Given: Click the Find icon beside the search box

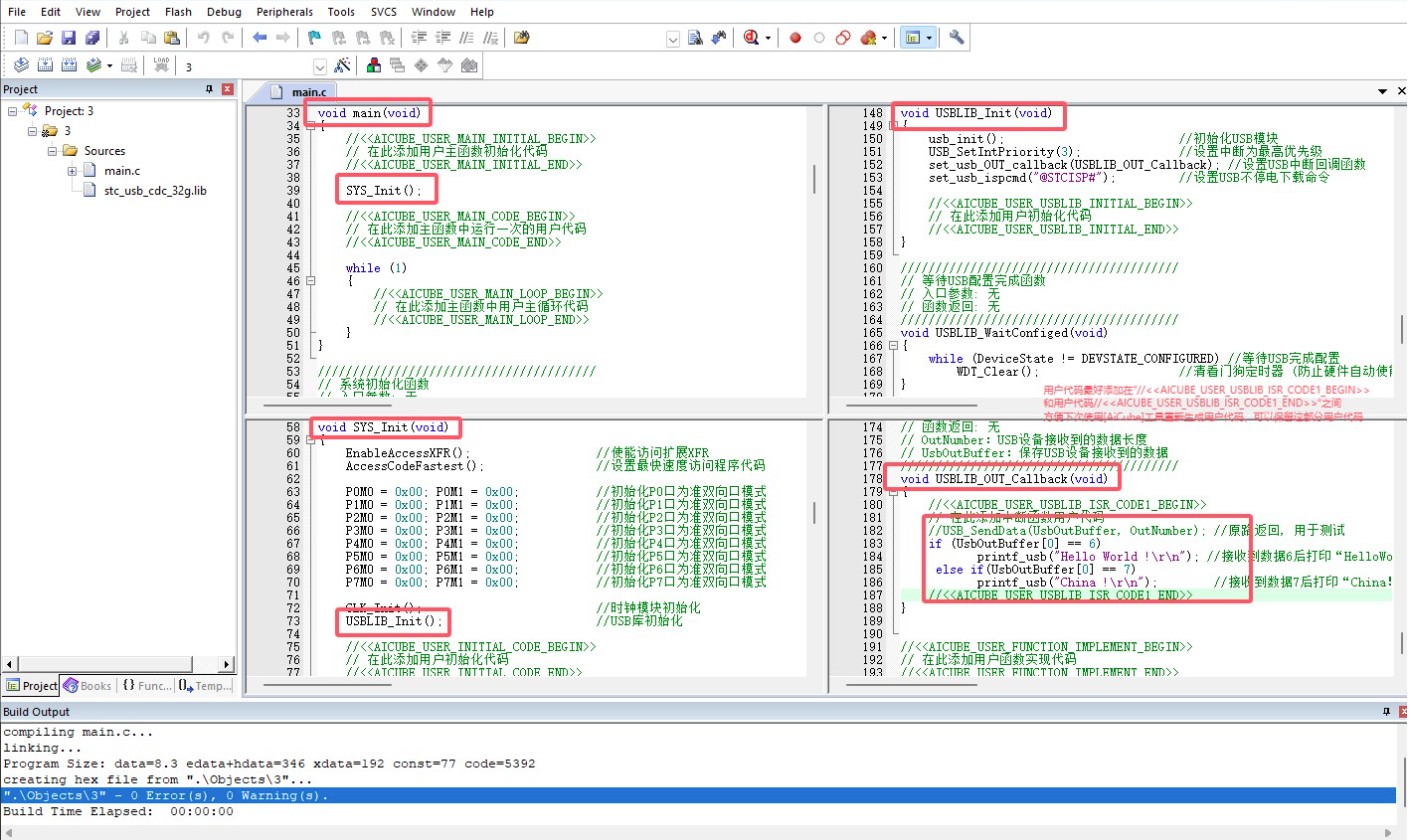Looking at the screenshot, I should pos(697,38).
